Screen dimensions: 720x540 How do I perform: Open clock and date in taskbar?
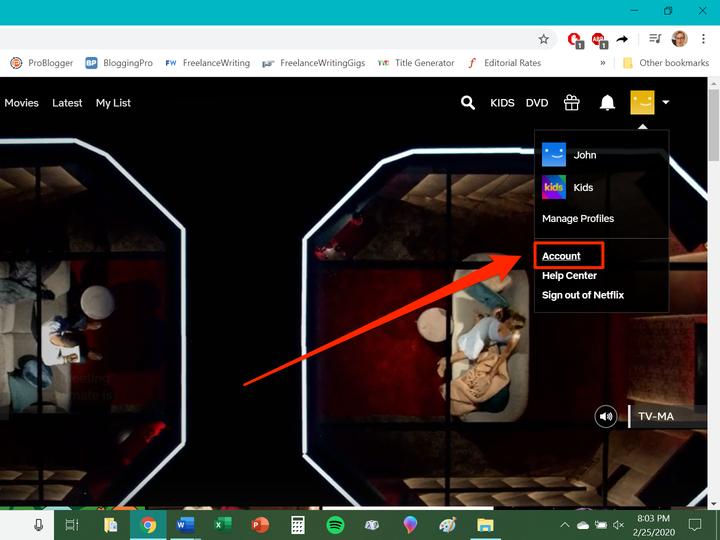(x=653, y=525)
